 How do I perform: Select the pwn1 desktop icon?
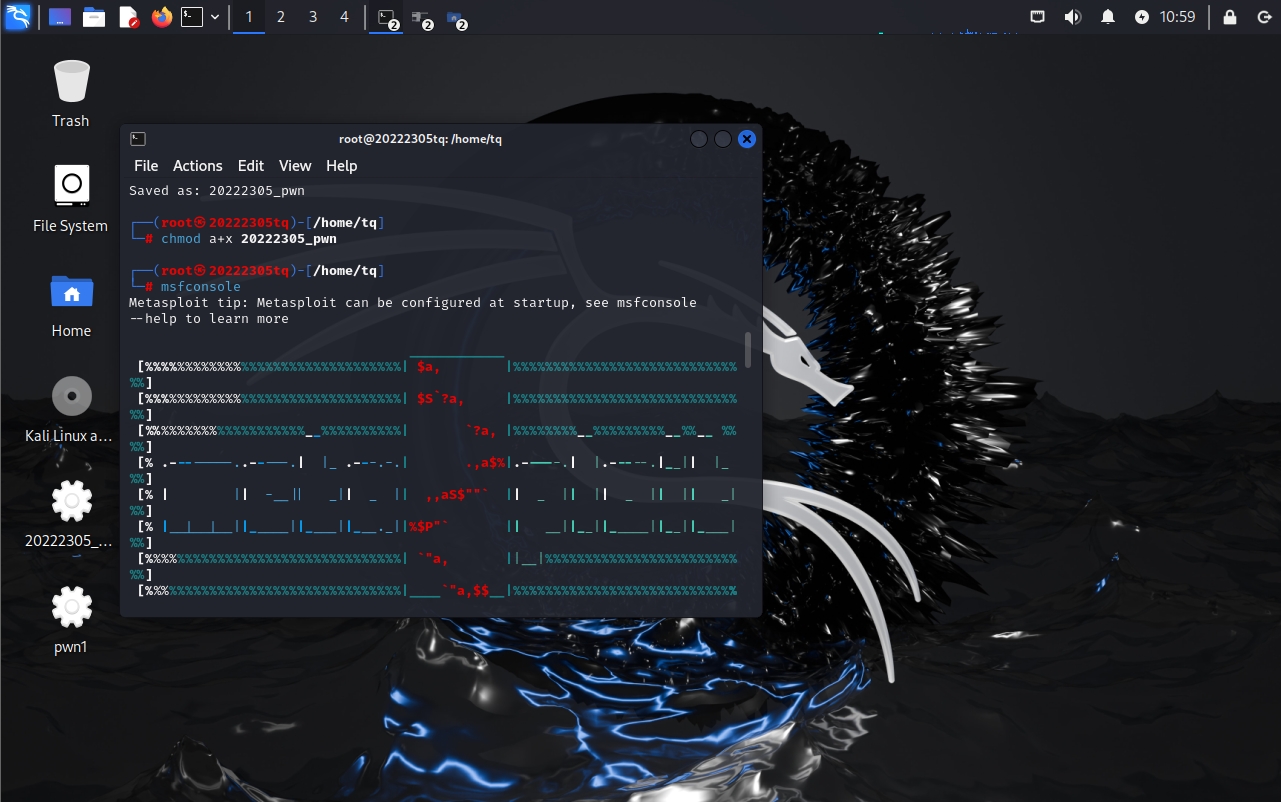point(71,620)
